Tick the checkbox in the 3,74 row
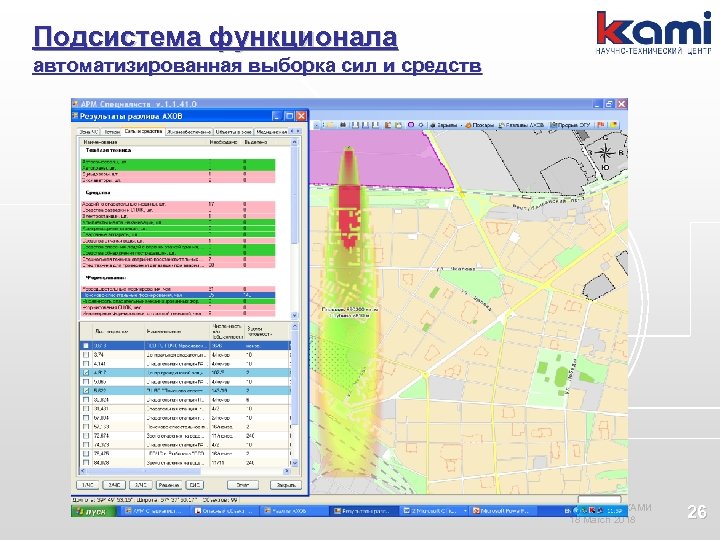Image resolution: width=720 pixels, height=540 pixels. coord(86,355)
